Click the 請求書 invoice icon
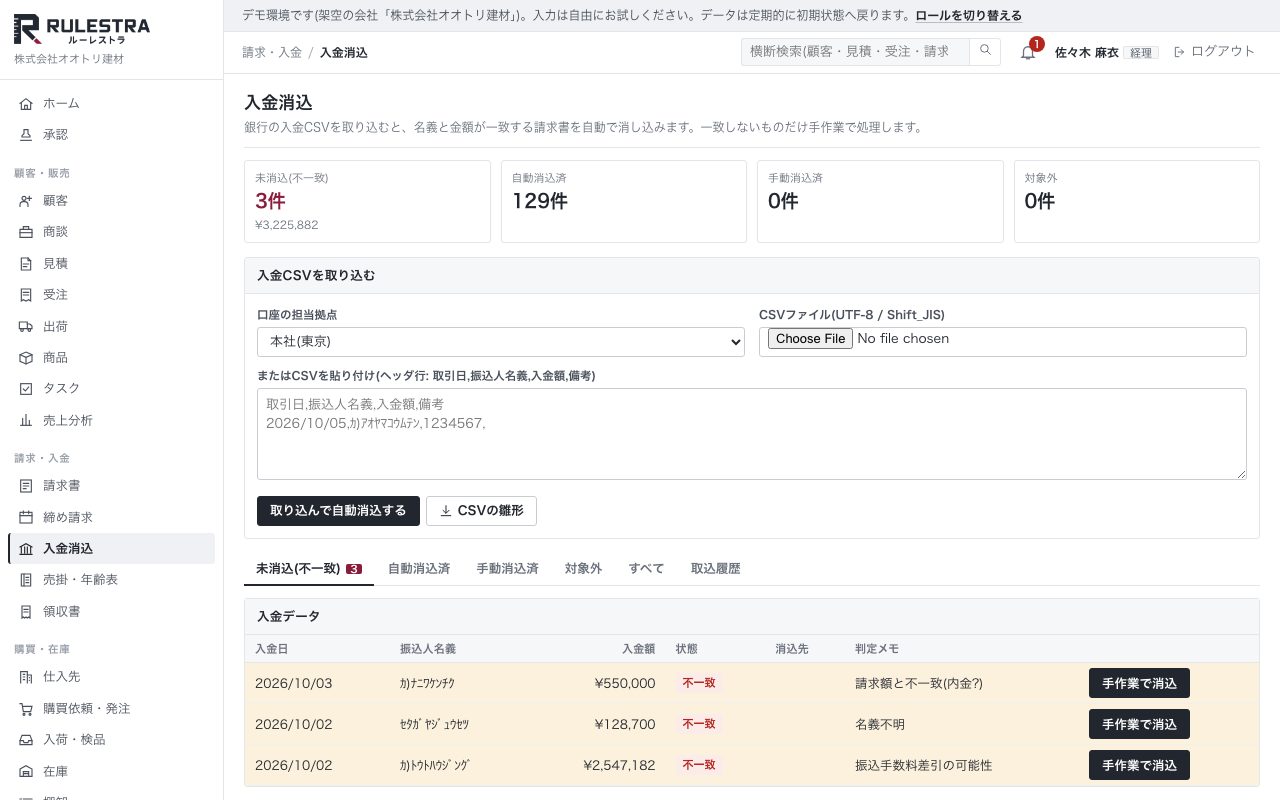The image size is (1280, 800). tap(26, 486)
